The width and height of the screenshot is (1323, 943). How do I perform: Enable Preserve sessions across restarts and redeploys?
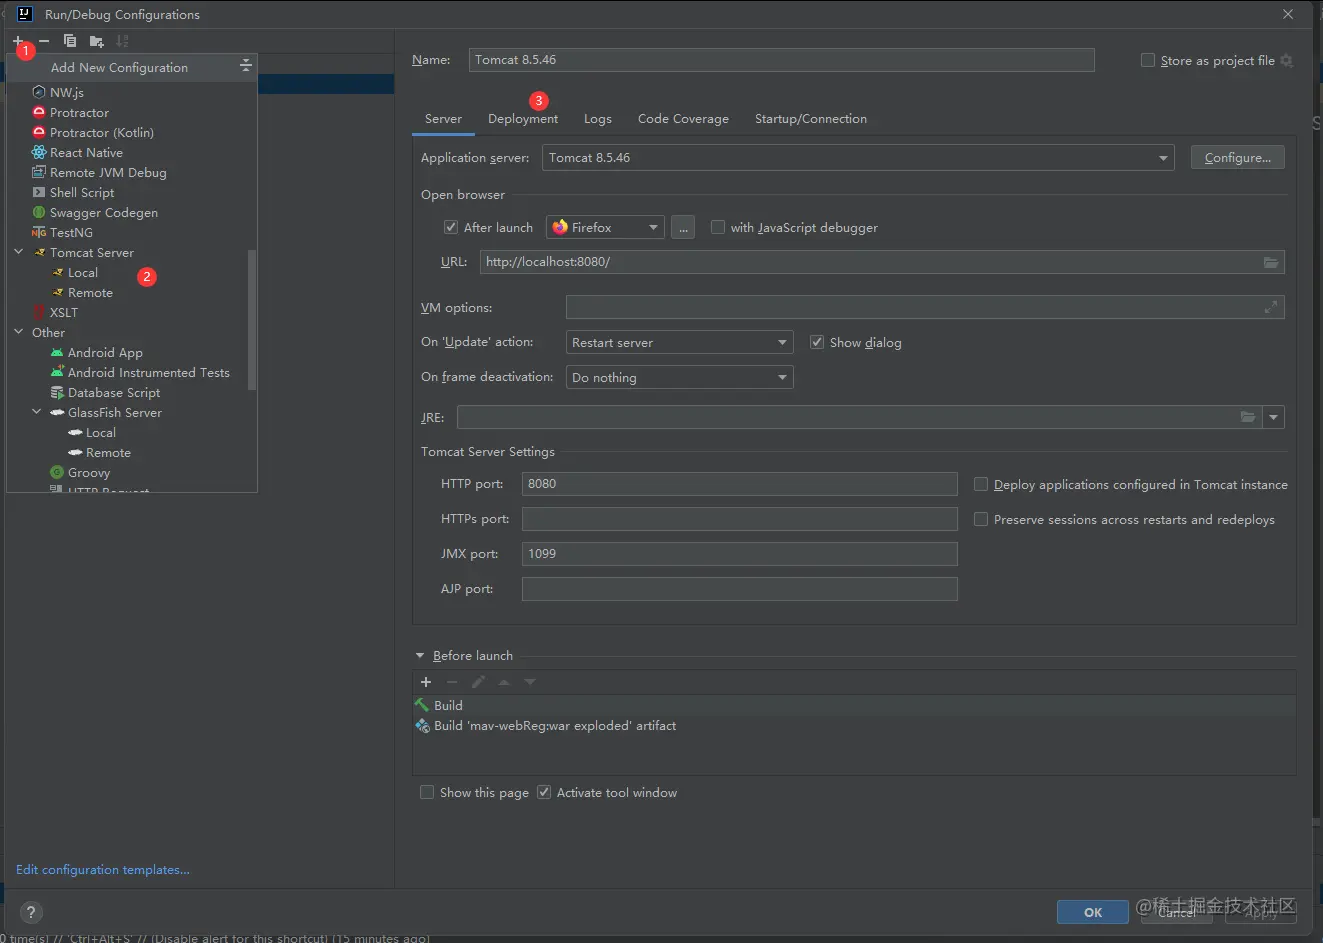(x=981, y=519)
